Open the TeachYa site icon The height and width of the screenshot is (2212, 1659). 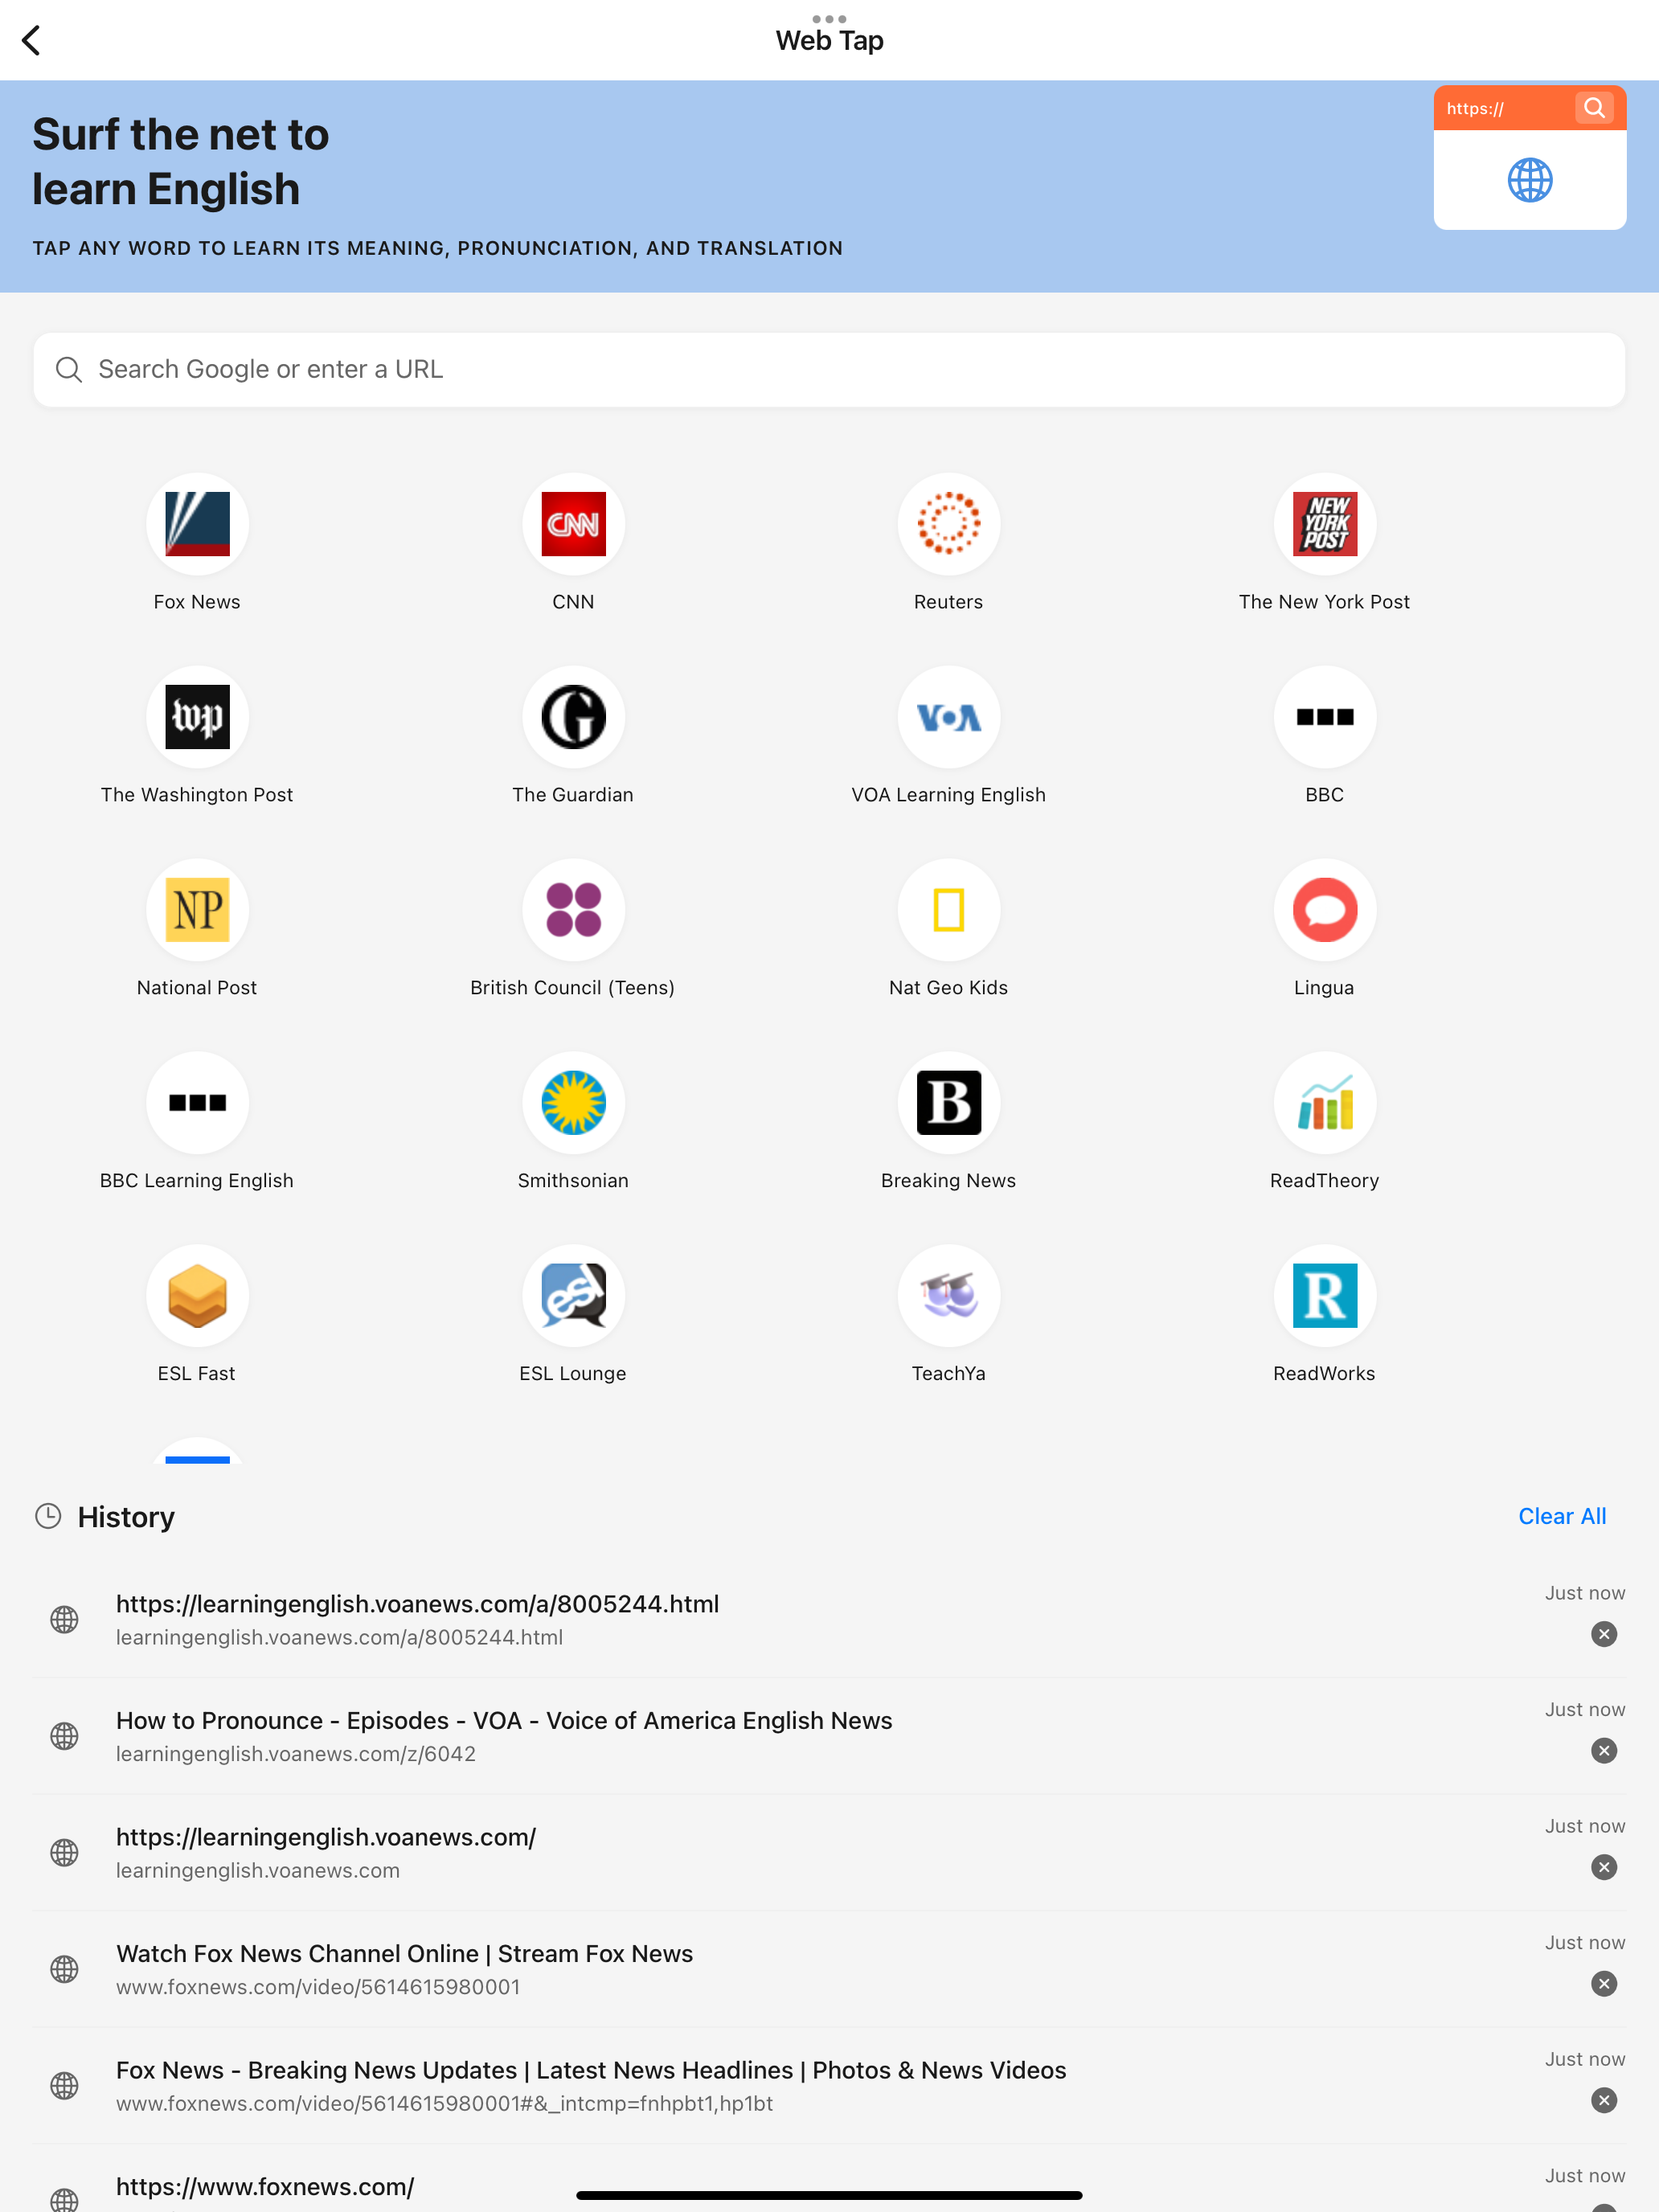click(x=948, y=1296)
